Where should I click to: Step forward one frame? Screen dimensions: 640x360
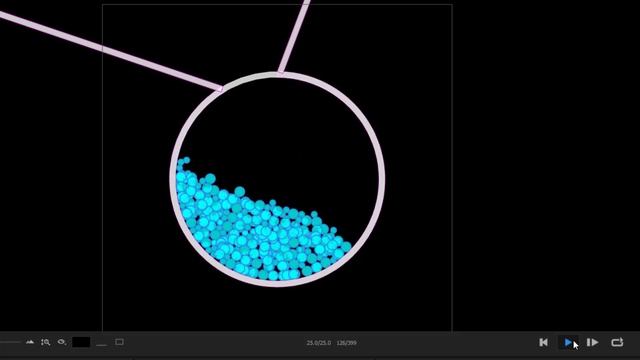(592, 342)
